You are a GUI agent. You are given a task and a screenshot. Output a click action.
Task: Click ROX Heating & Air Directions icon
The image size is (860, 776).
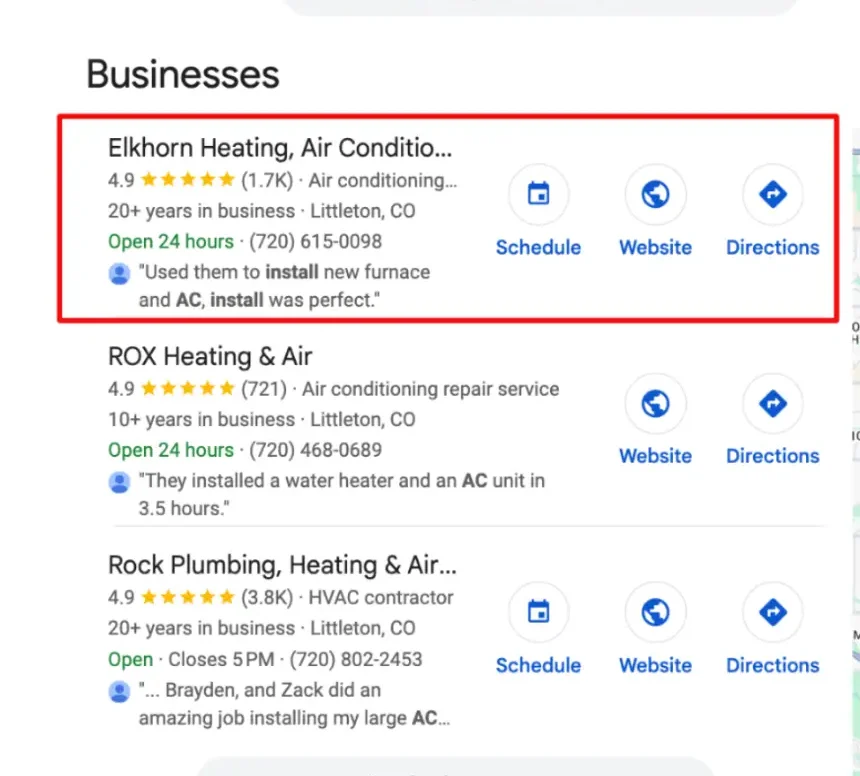pos(772,403)
